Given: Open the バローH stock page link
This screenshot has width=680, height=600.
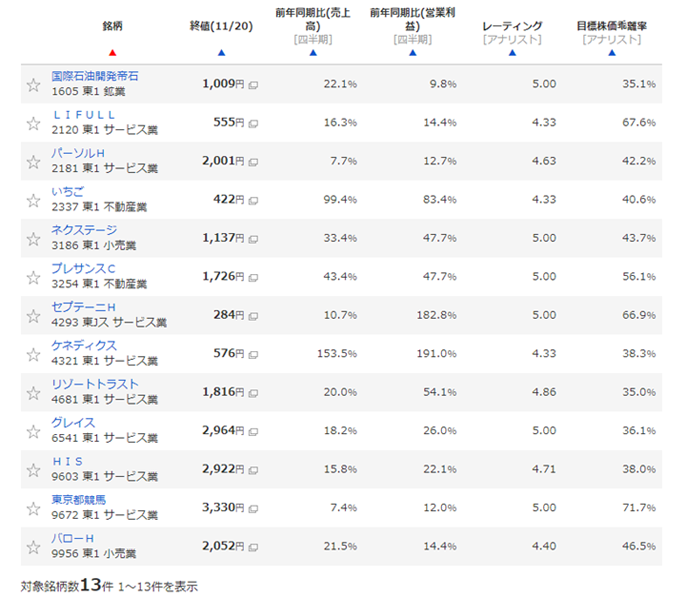Looking at the screenshot, I should 72,538.
